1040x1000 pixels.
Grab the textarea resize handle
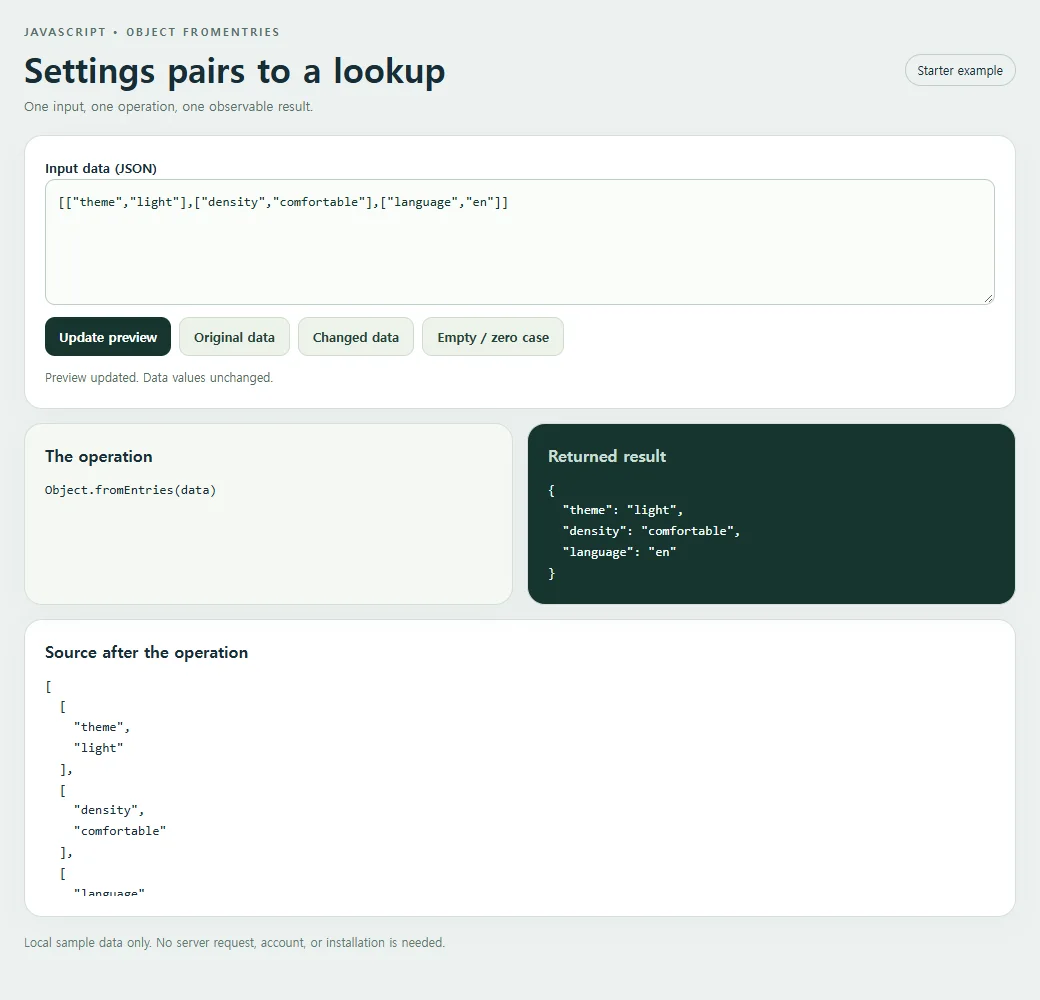pyautogui.click(x=988, y=298)
